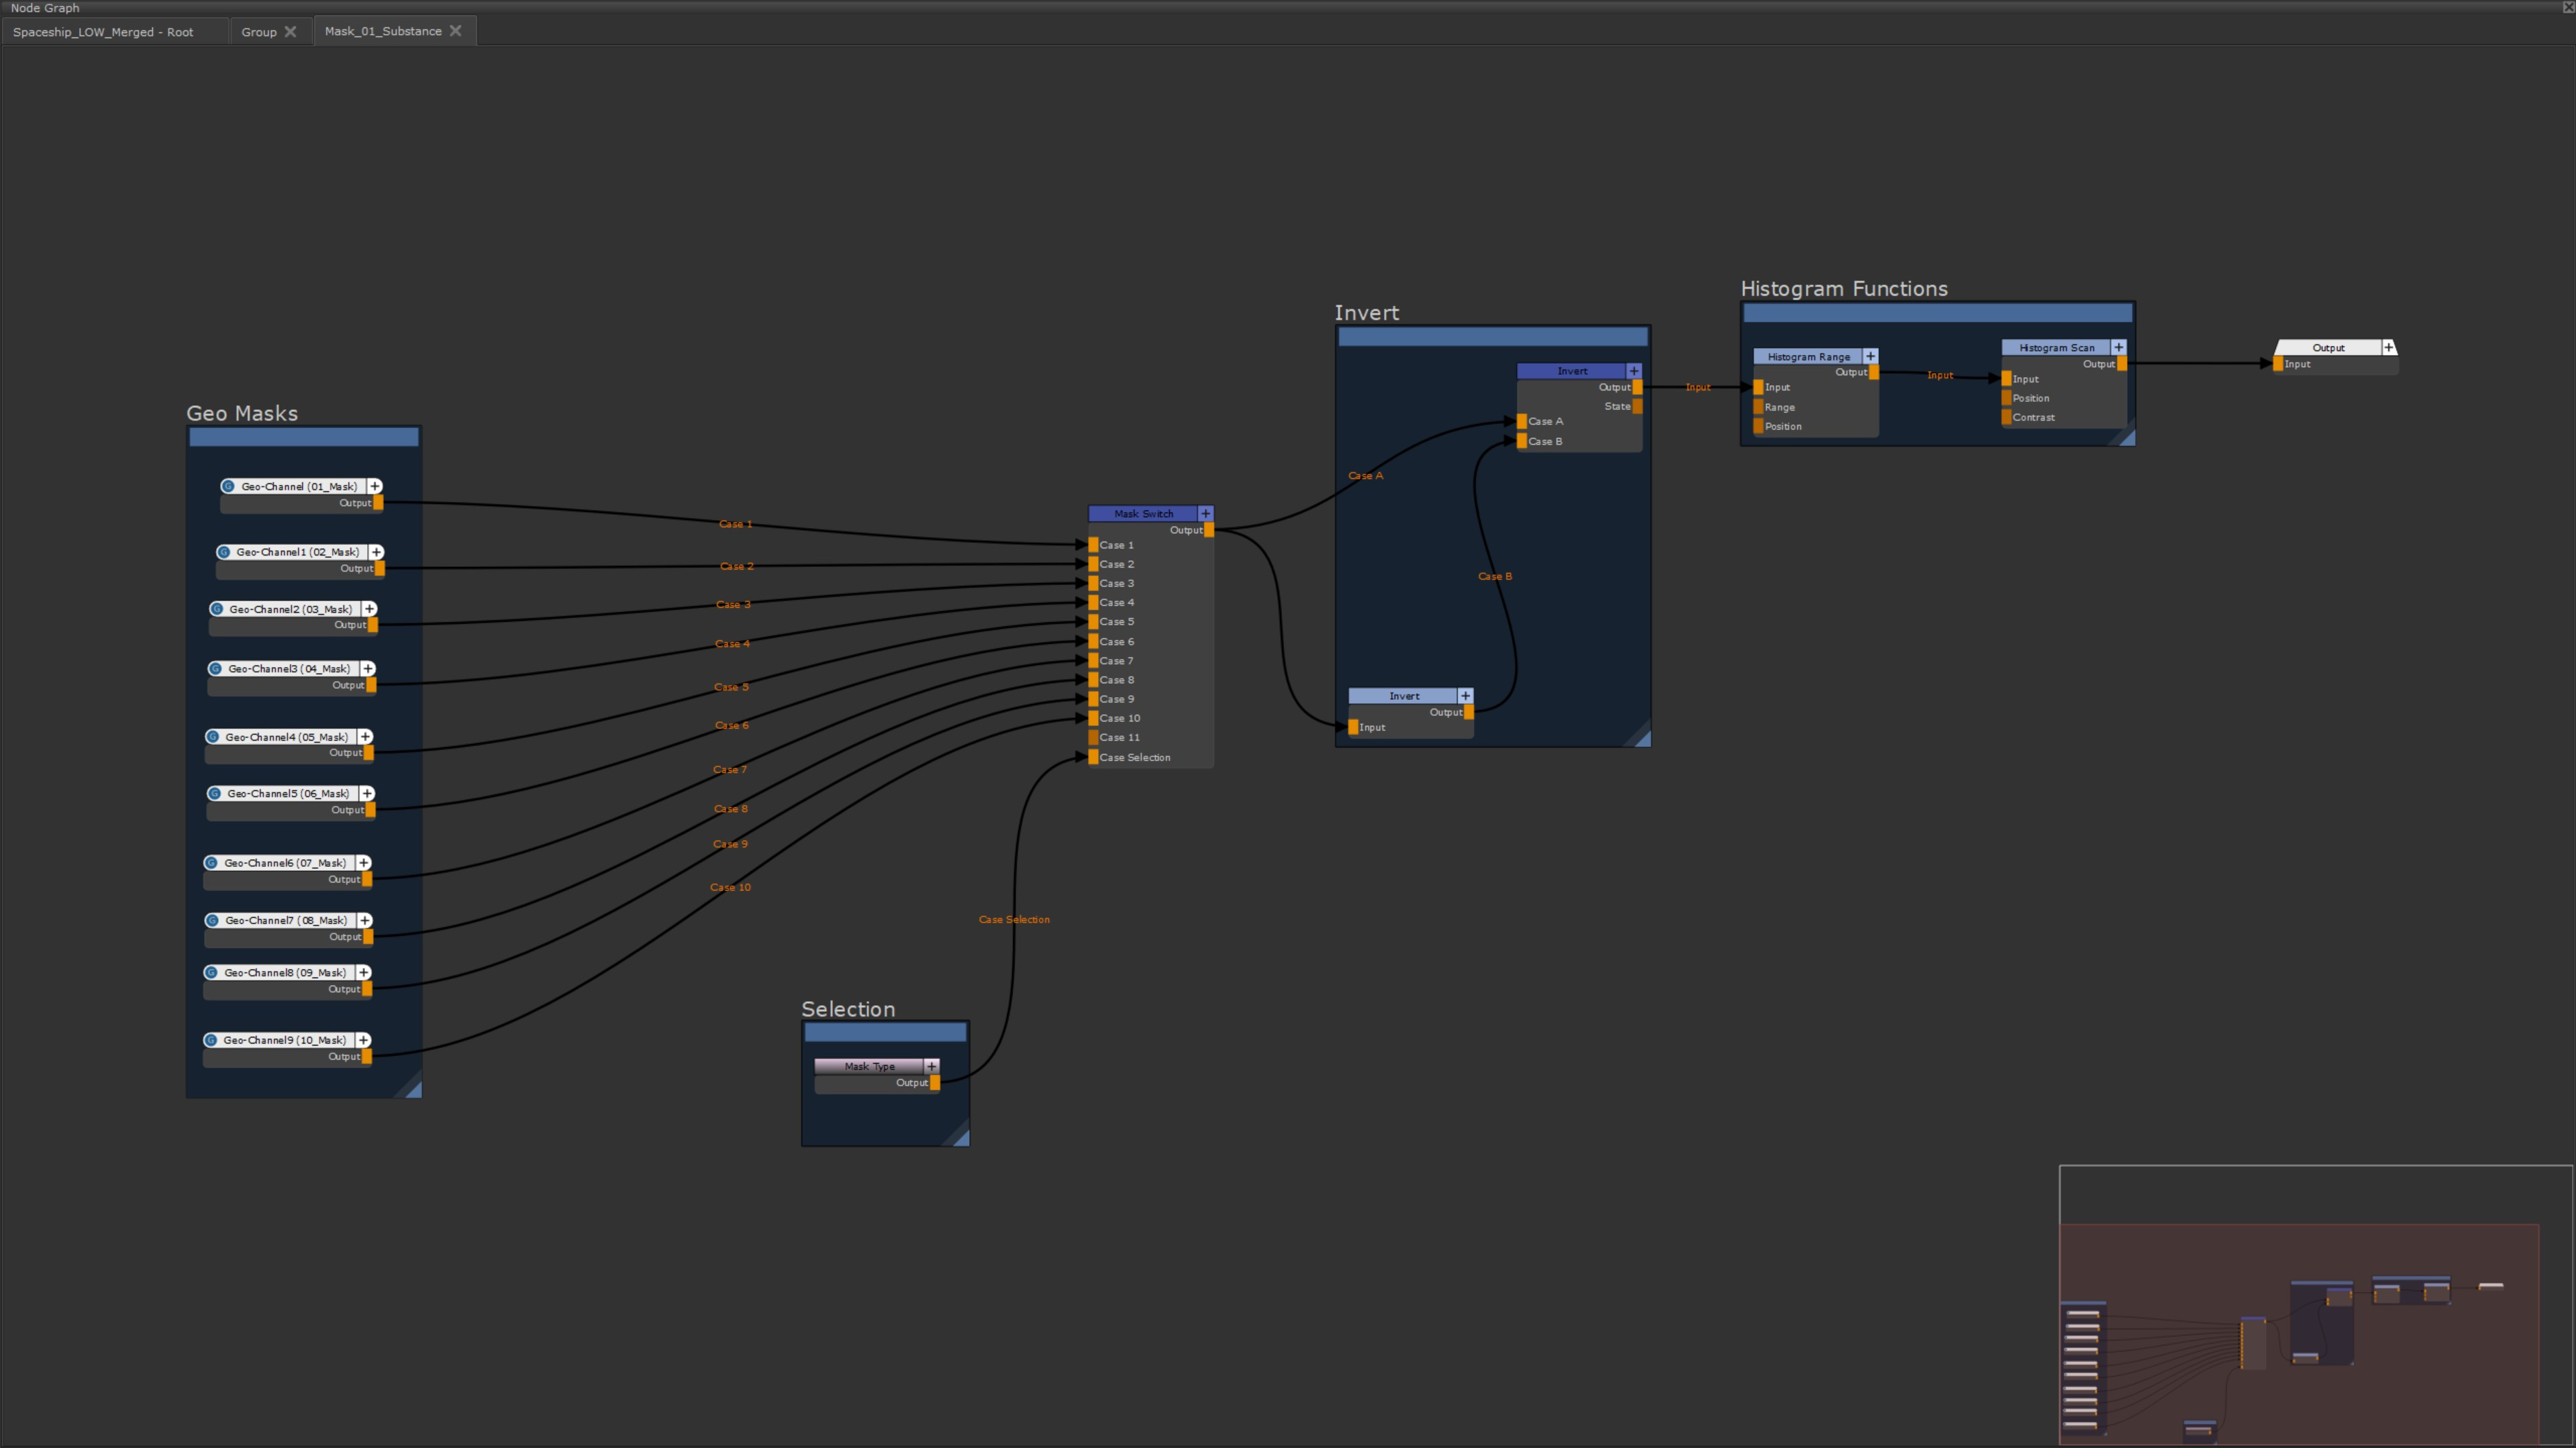The width and height of the screenshot is (2576, 1448).
Task: Close the Group tab
Action: click(x=291, y=32)
